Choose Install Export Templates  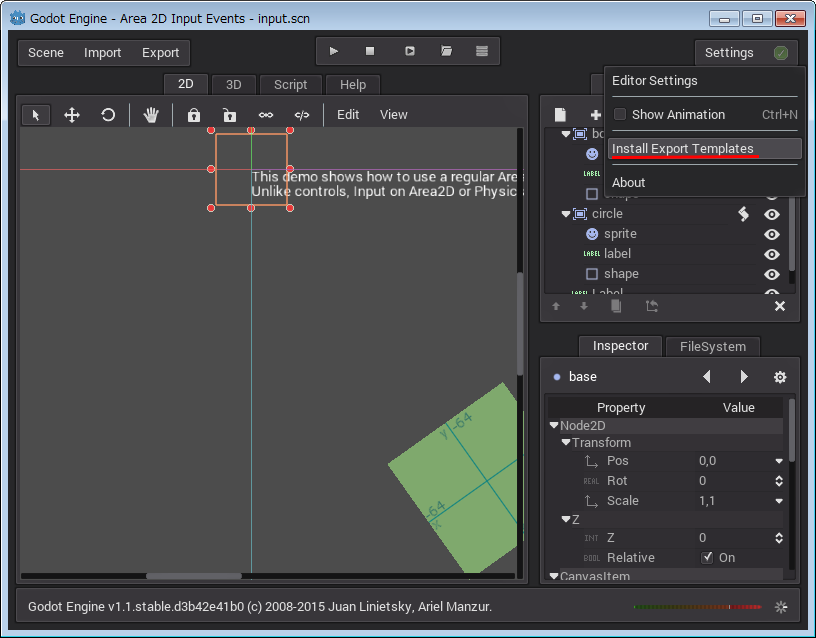(x=705, y=148)
